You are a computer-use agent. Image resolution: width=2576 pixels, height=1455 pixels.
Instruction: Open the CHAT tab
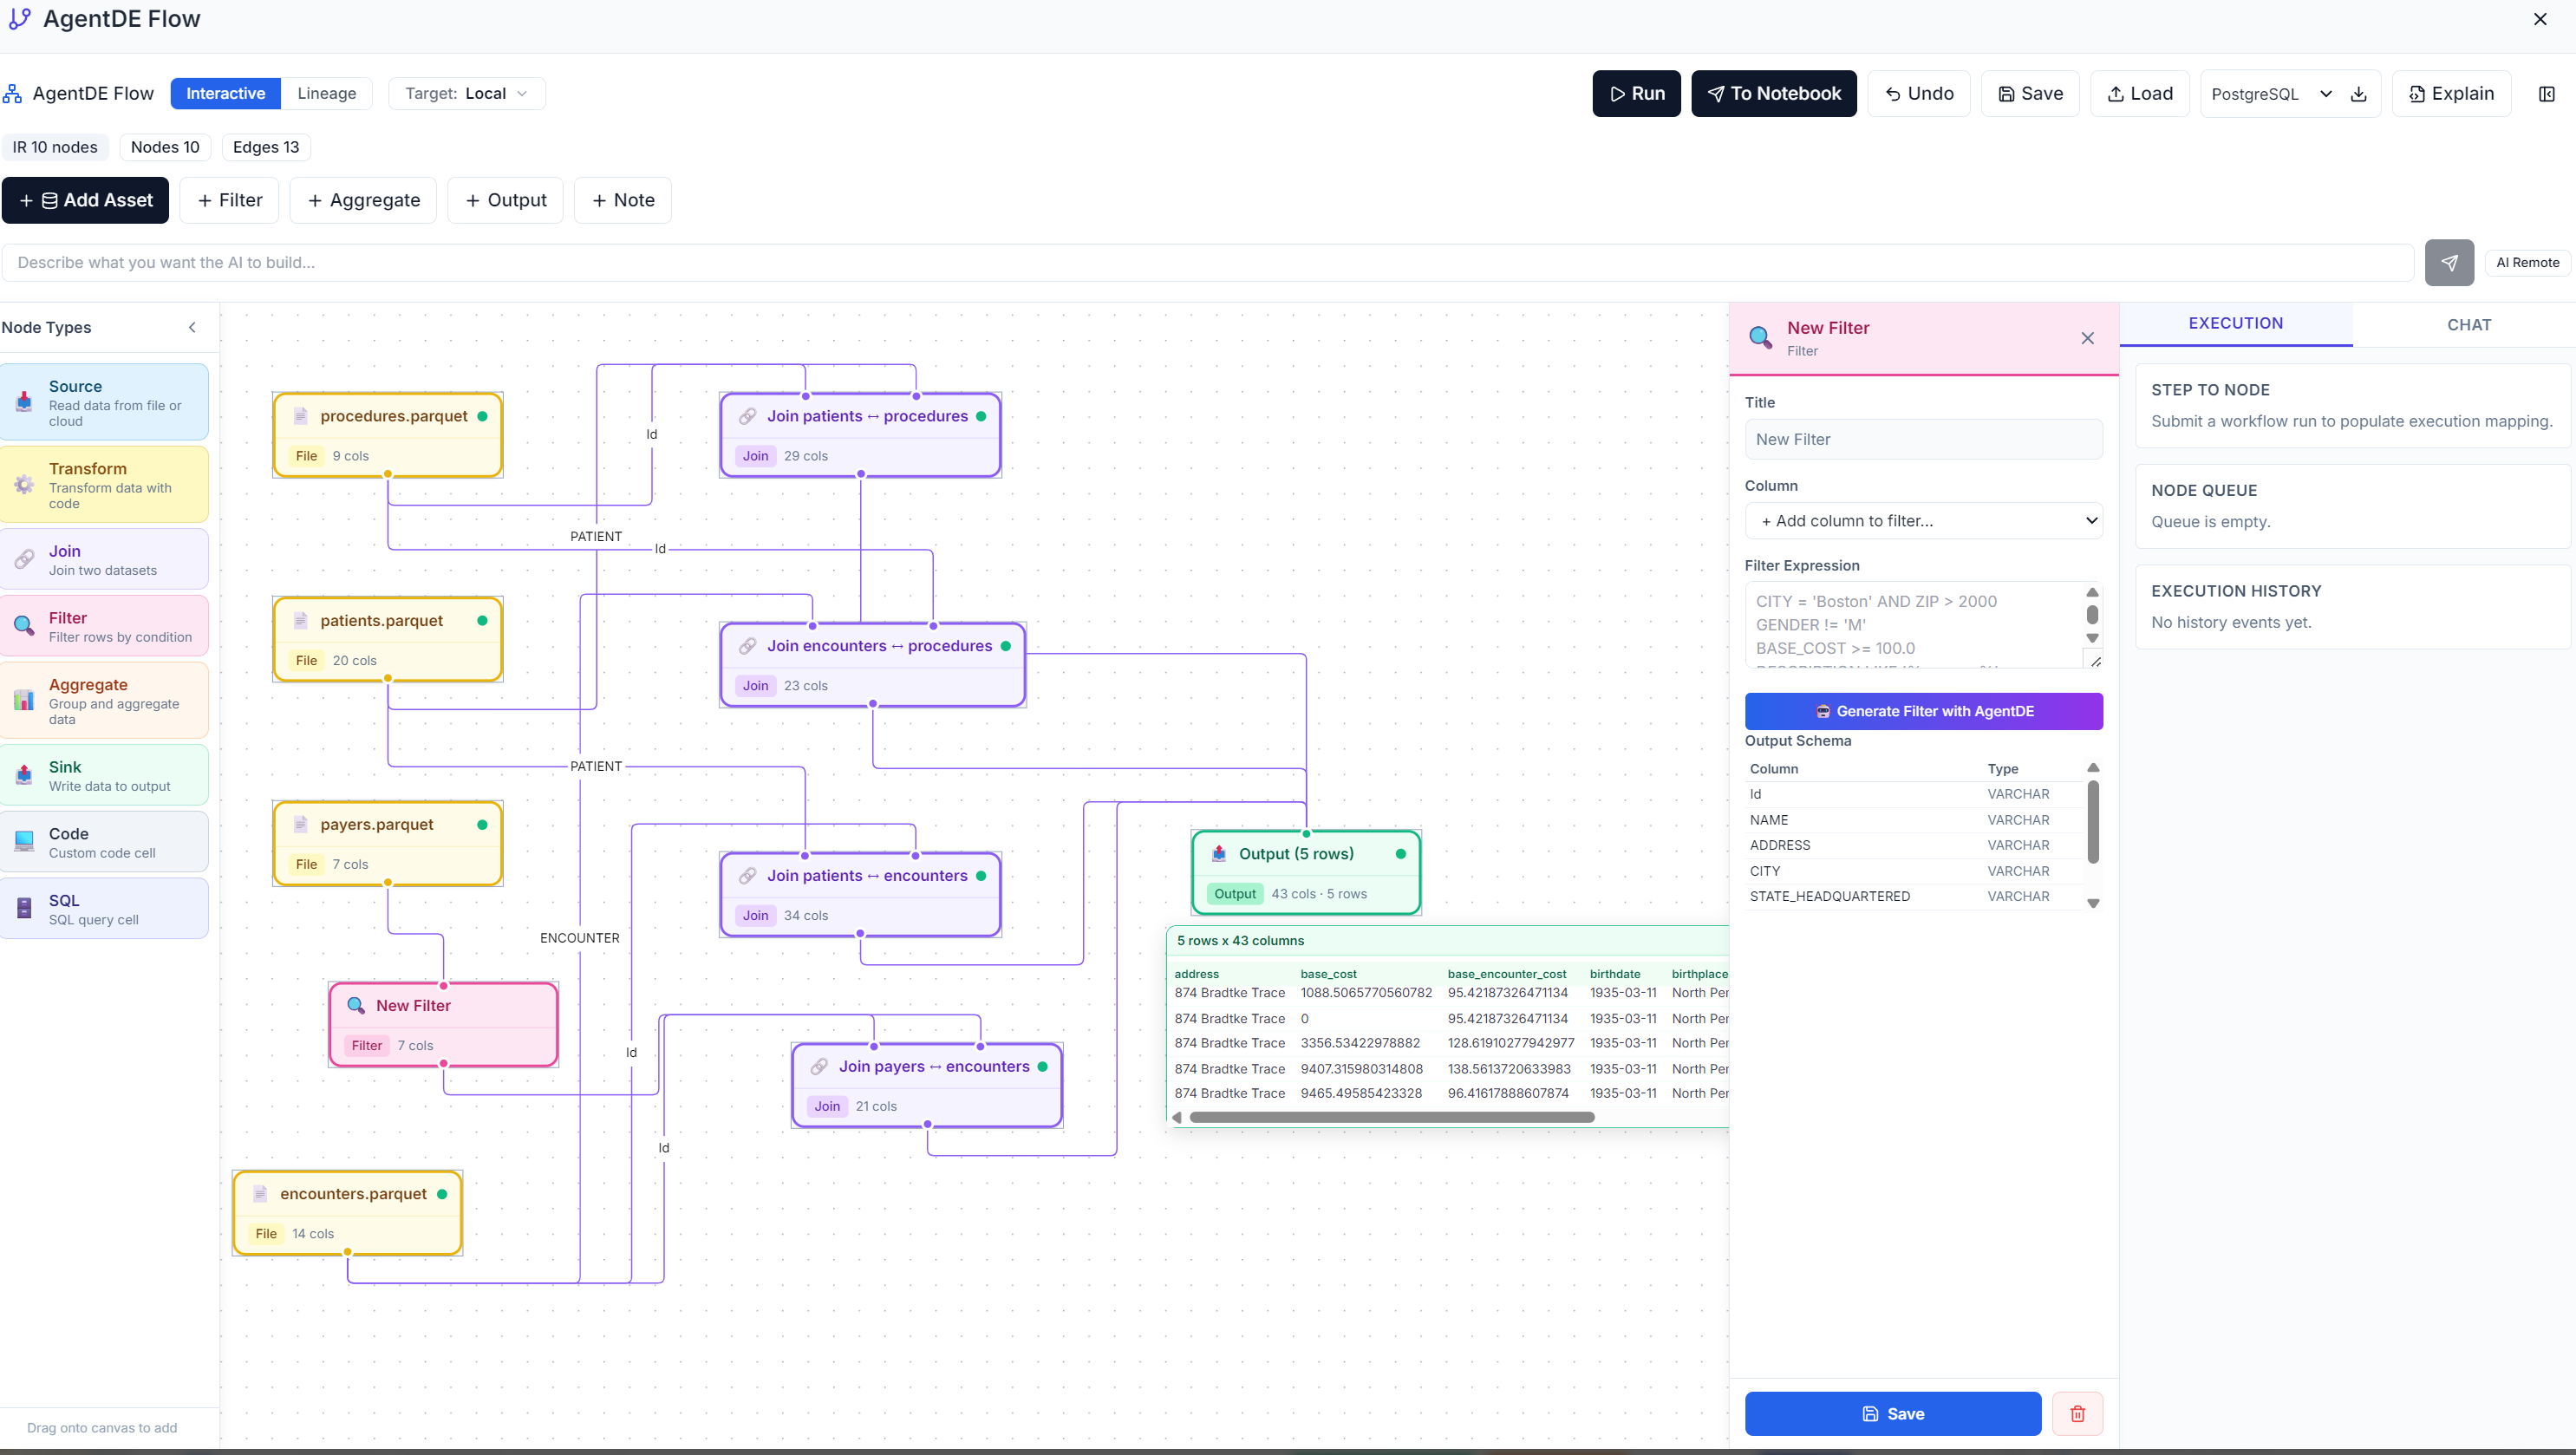tap(2468, 324)
